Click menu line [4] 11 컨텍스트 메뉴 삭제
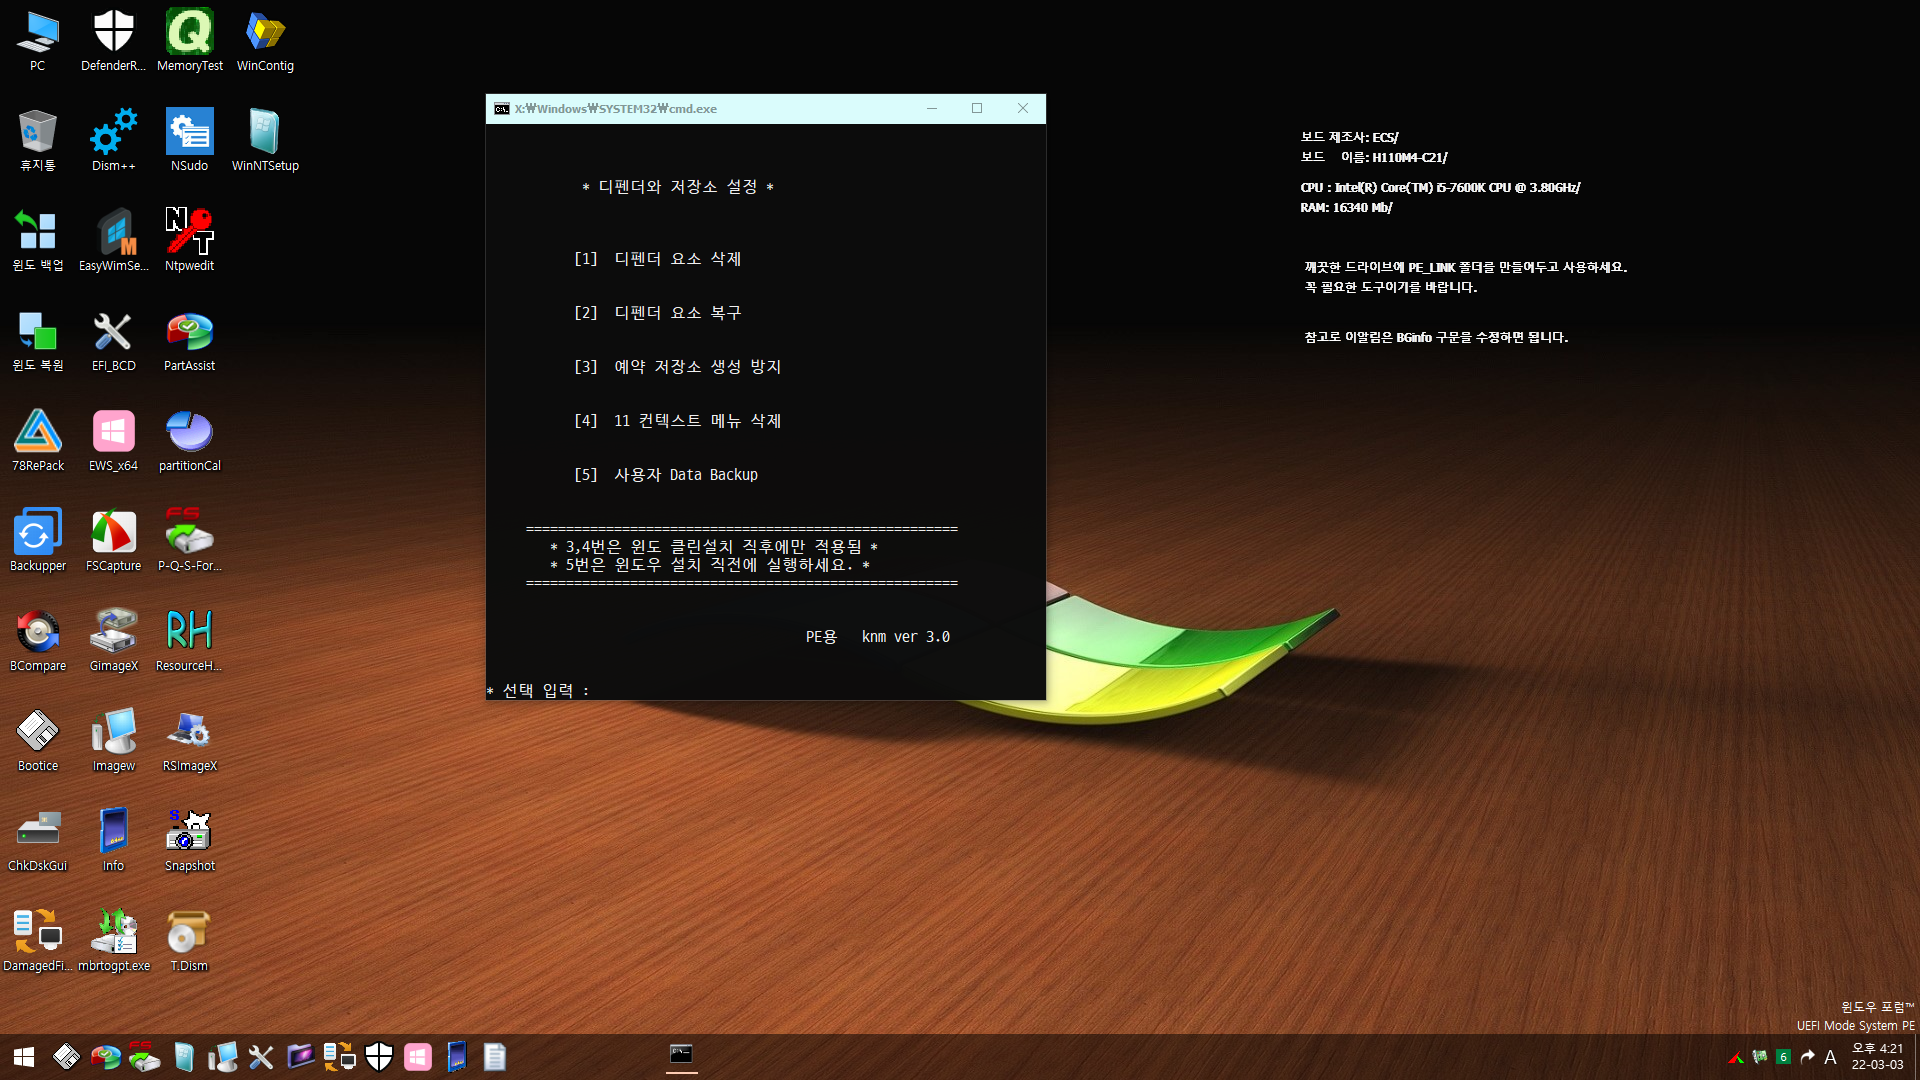Screen dimensions: 1920x1080 point(677,421)
